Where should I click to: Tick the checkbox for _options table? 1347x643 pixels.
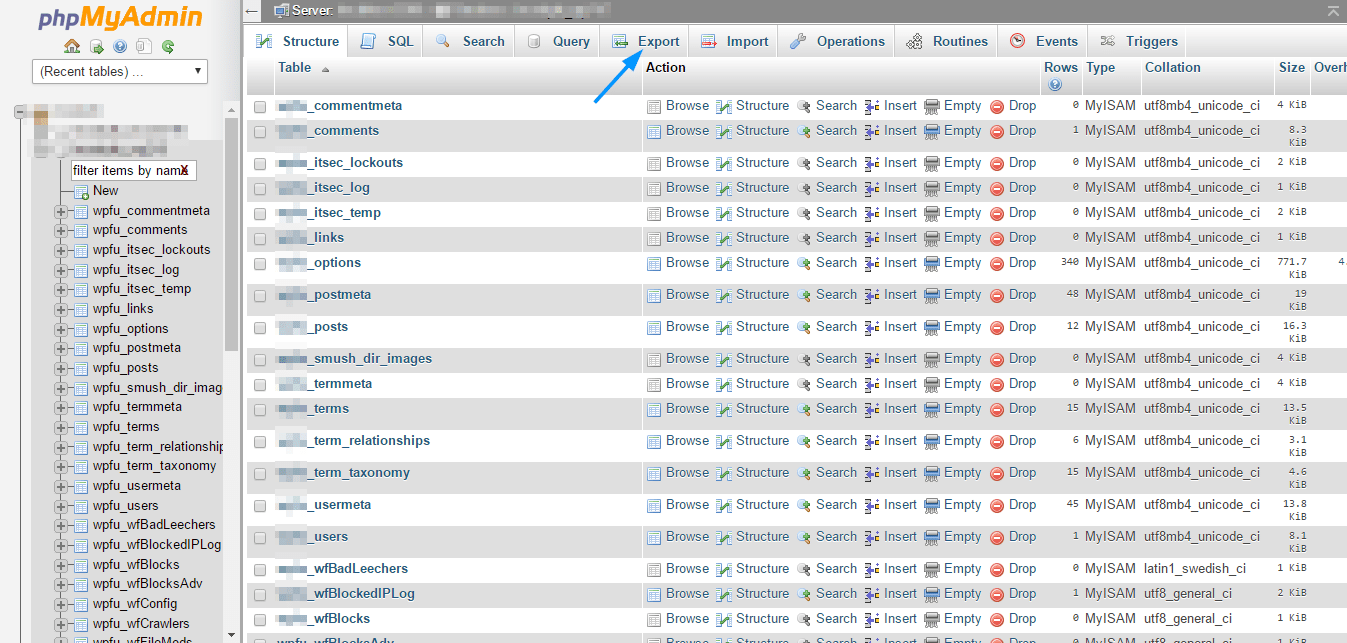(x=260, y=264)
